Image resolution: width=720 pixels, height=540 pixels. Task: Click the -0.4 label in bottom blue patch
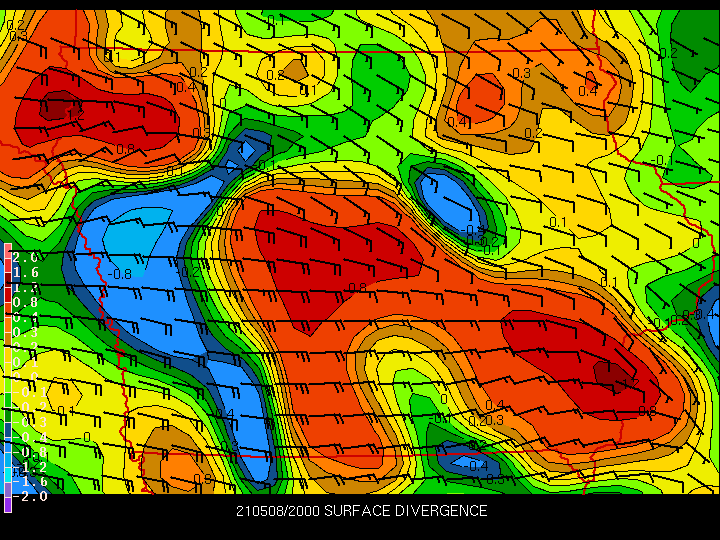(476, 464)
